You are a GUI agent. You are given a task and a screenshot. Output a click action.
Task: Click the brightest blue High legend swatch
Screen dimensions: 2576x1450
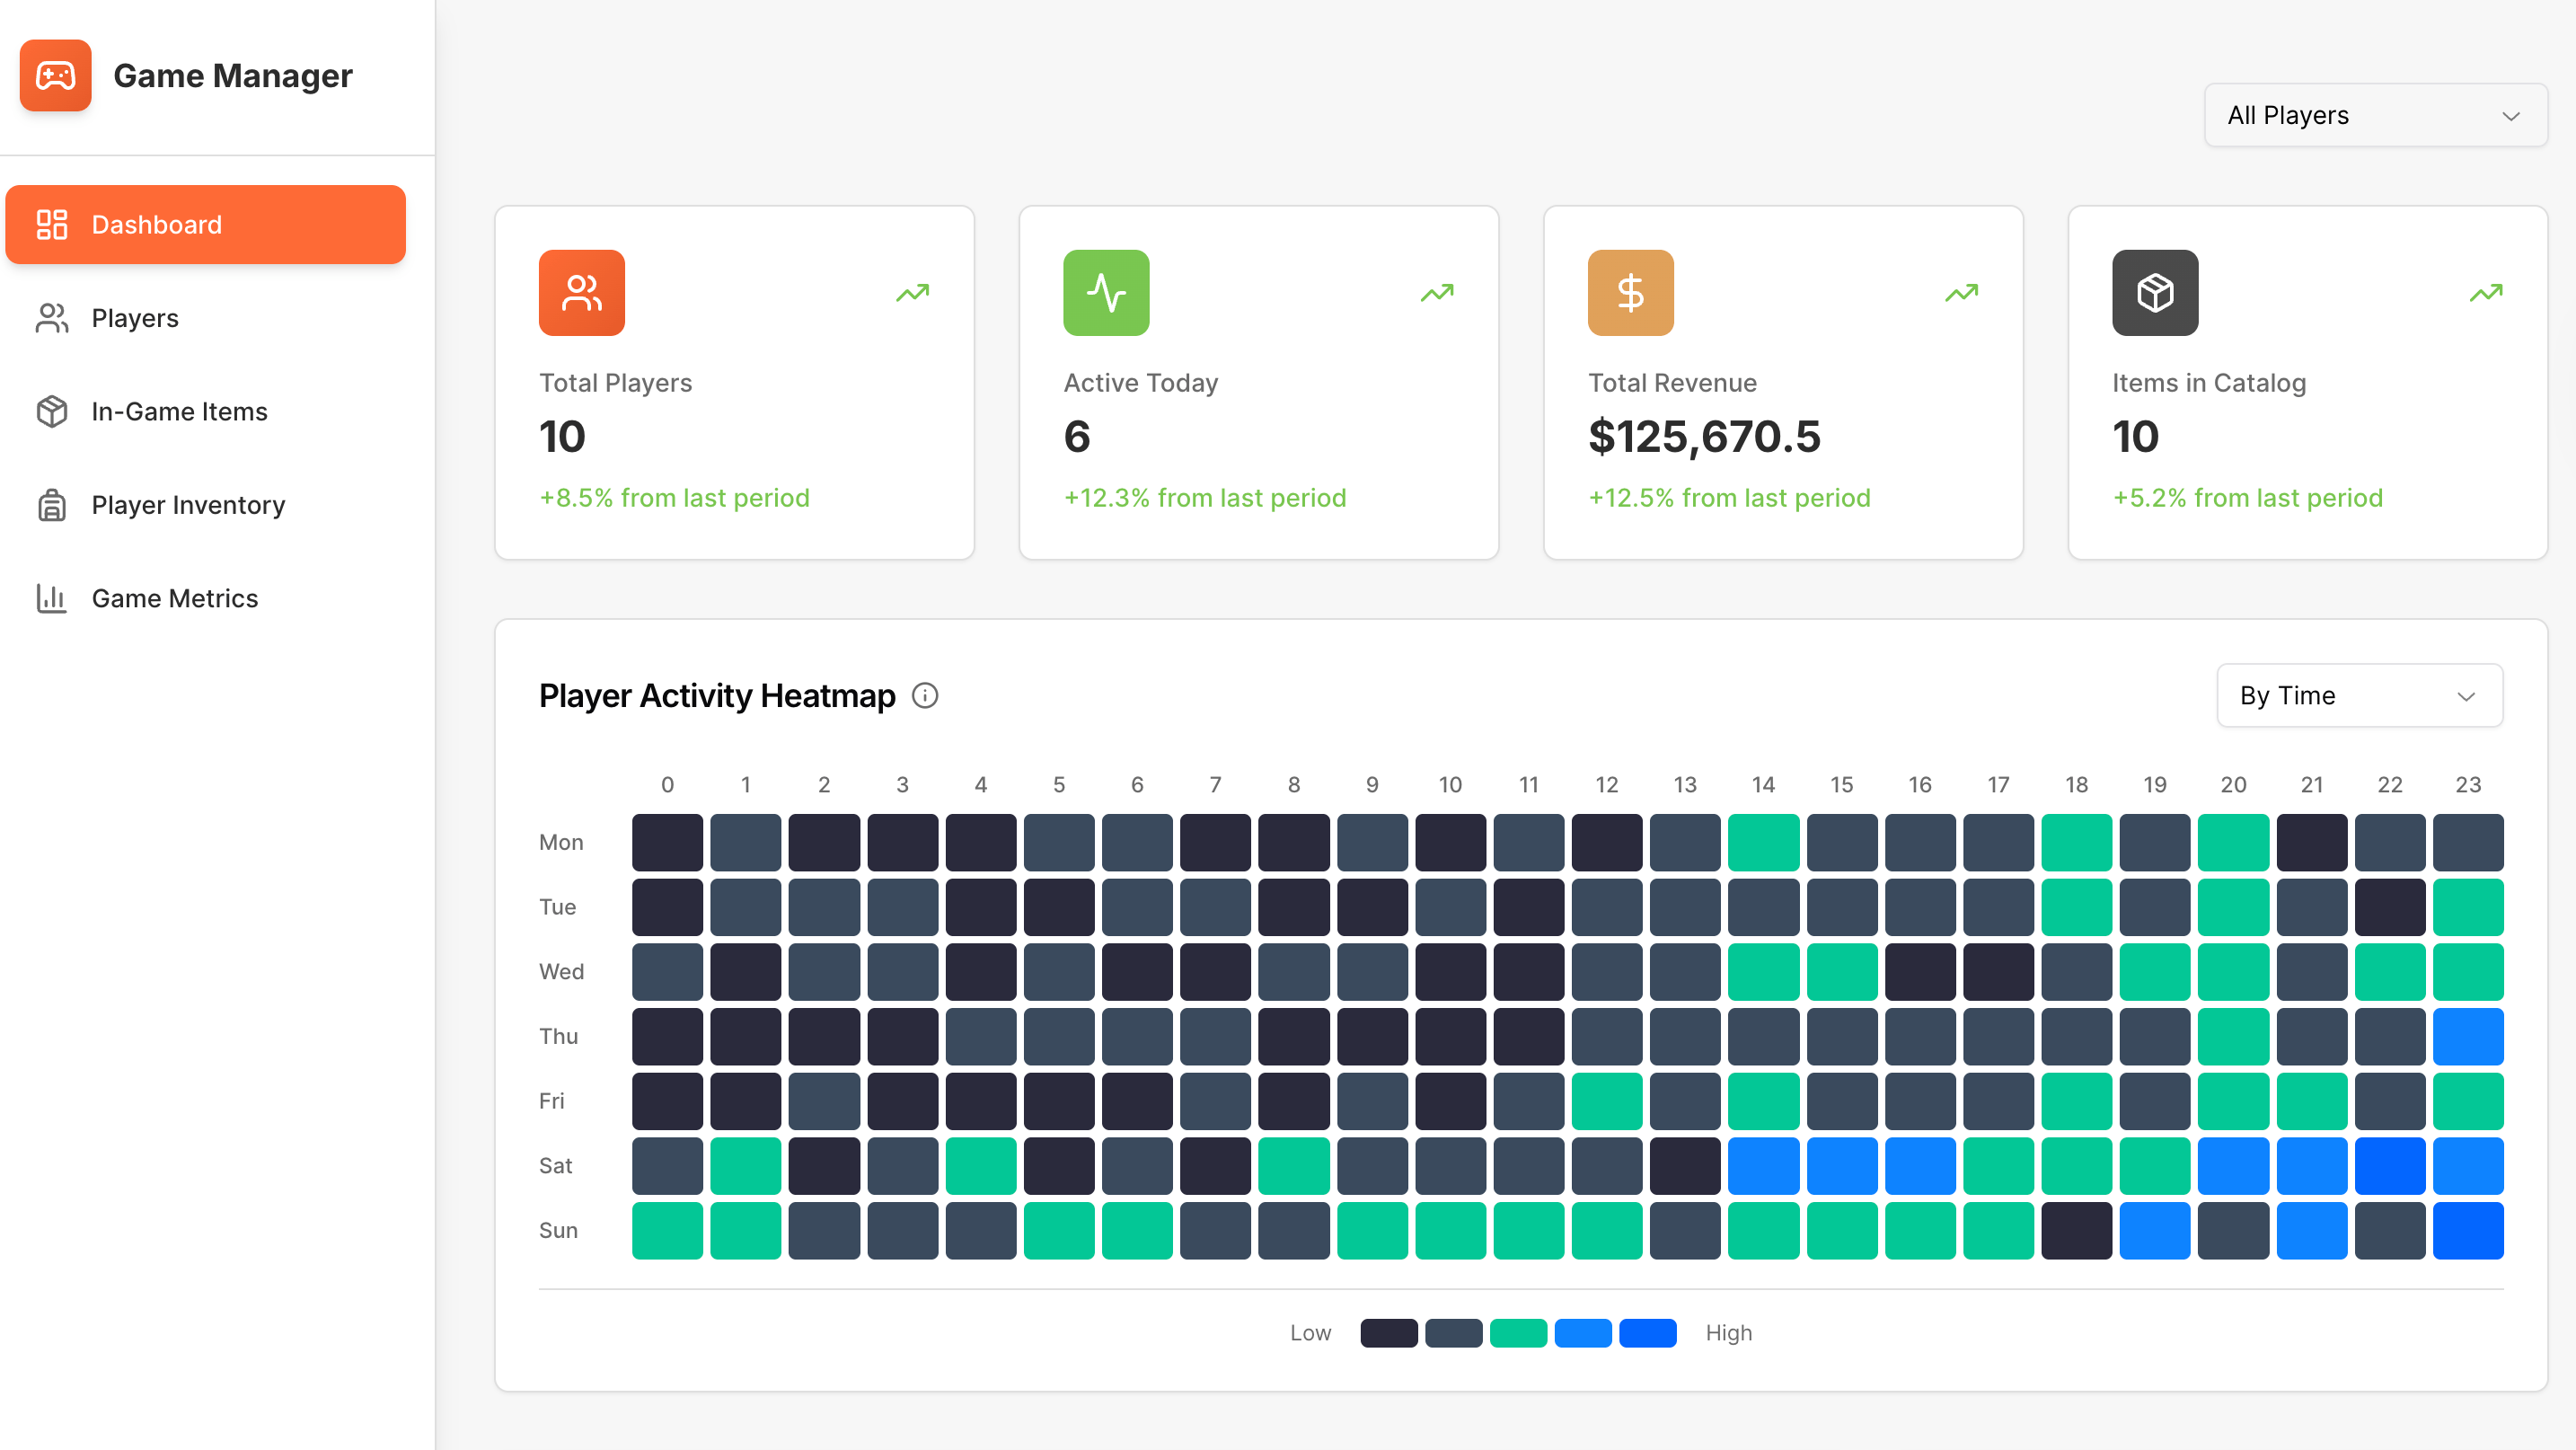point(1647,1333)
